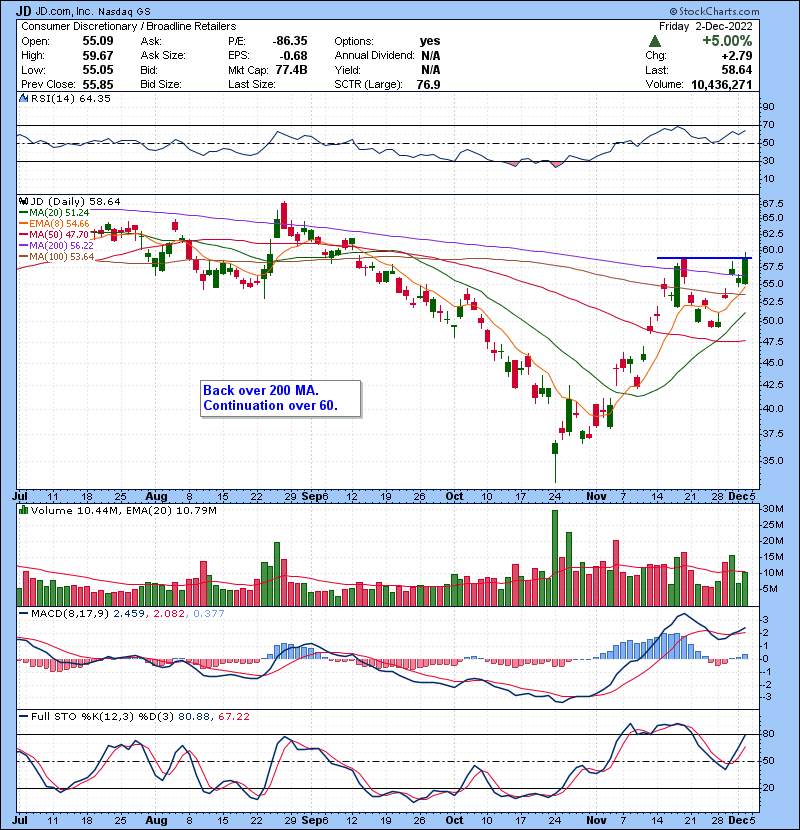Click the Last Size label
The width and height of the screenshot is (800, 830).
(x=251, y=84)
